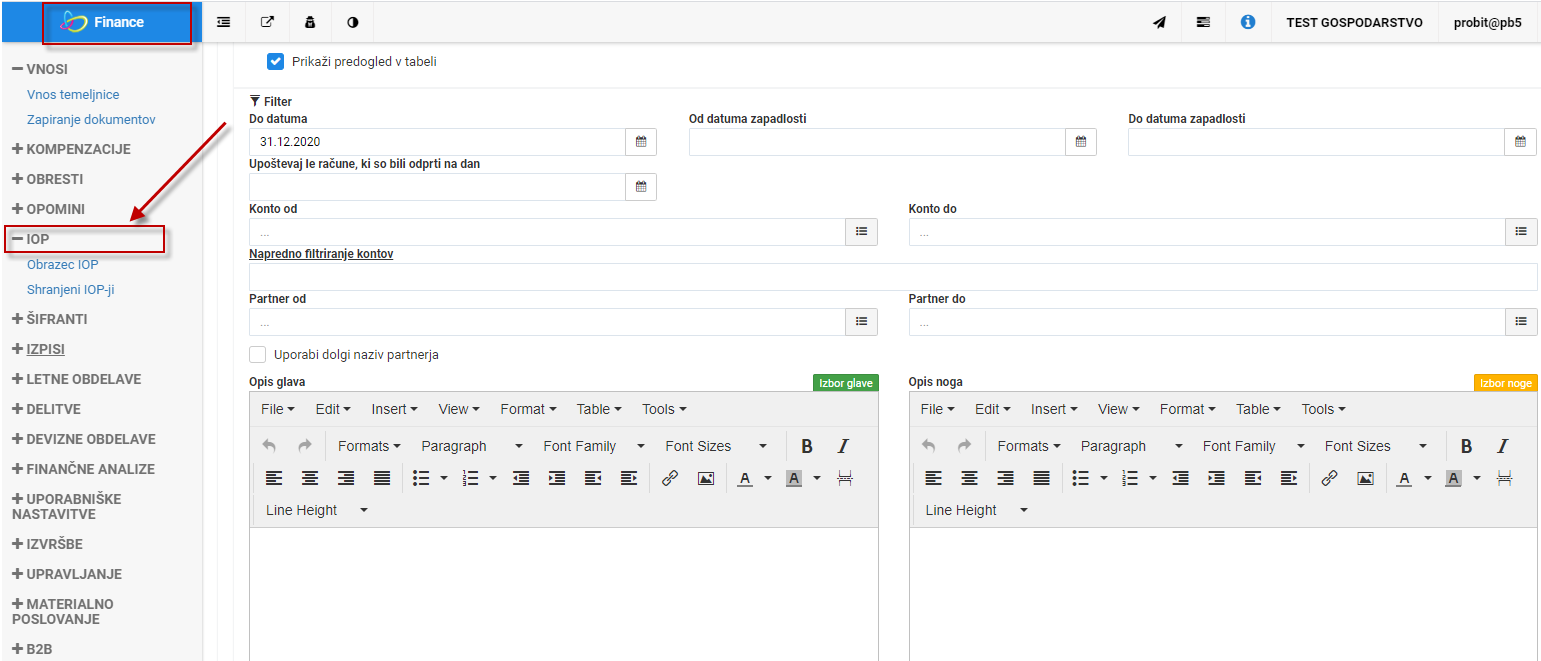1541x661 pixels.
Task: Click the blue info icon in top bar
Action: (x=1247, y=21)
